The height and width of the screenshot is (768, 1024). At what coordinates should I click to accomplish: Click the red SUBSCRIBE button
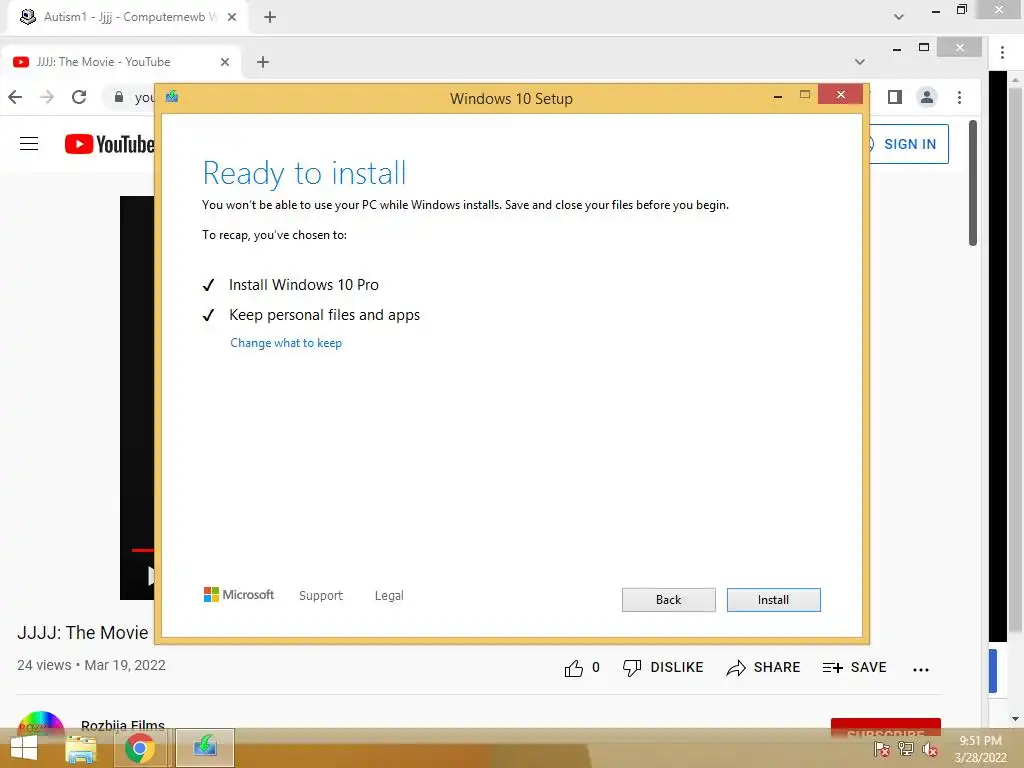point(886,727)
